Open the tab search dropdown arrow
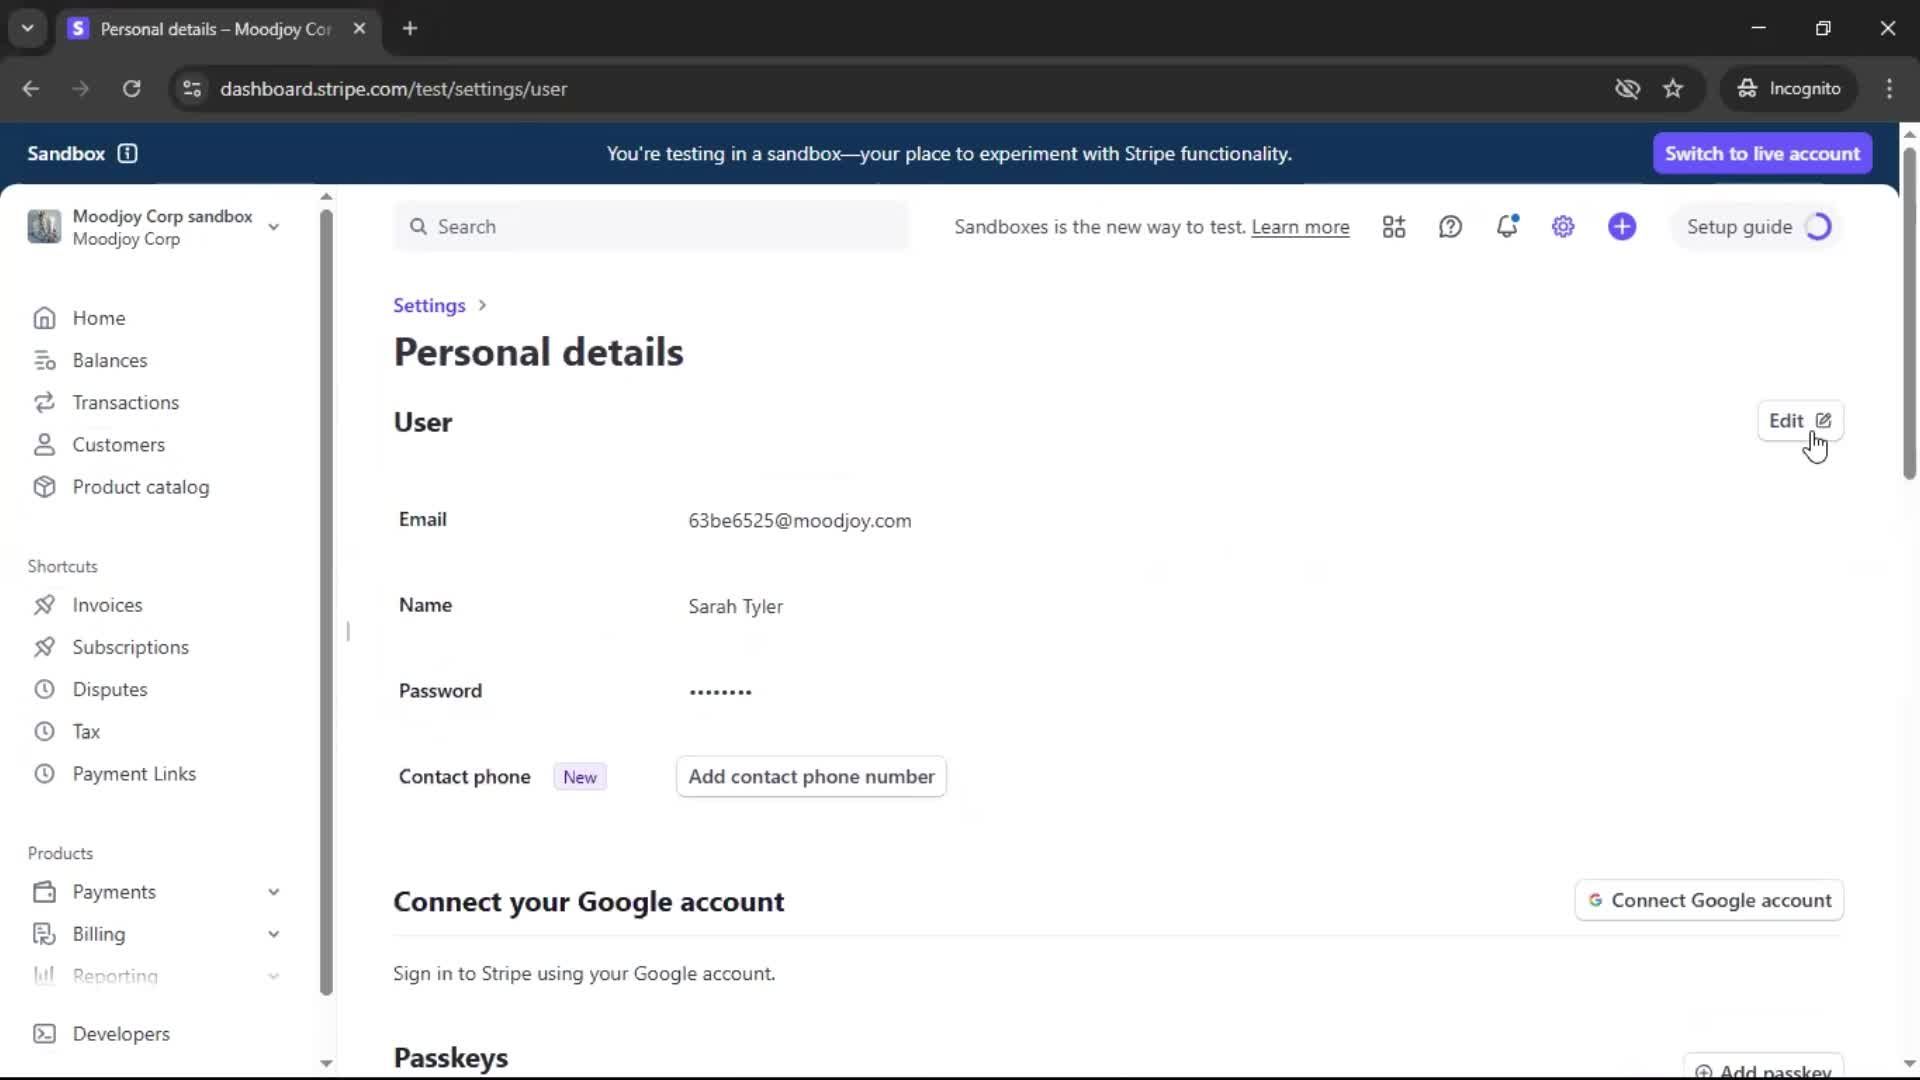 click(x=28, y=28)
